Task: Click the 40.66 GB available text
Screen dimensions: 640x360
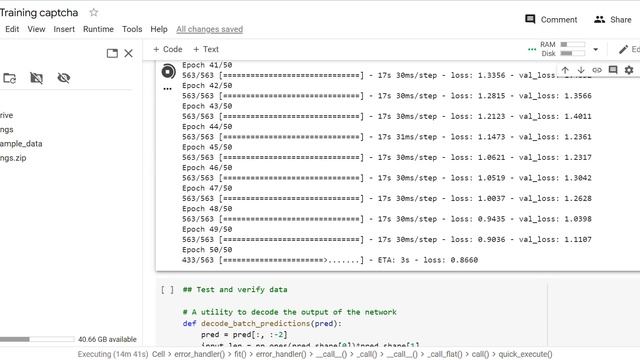Action: pos(107,339)
